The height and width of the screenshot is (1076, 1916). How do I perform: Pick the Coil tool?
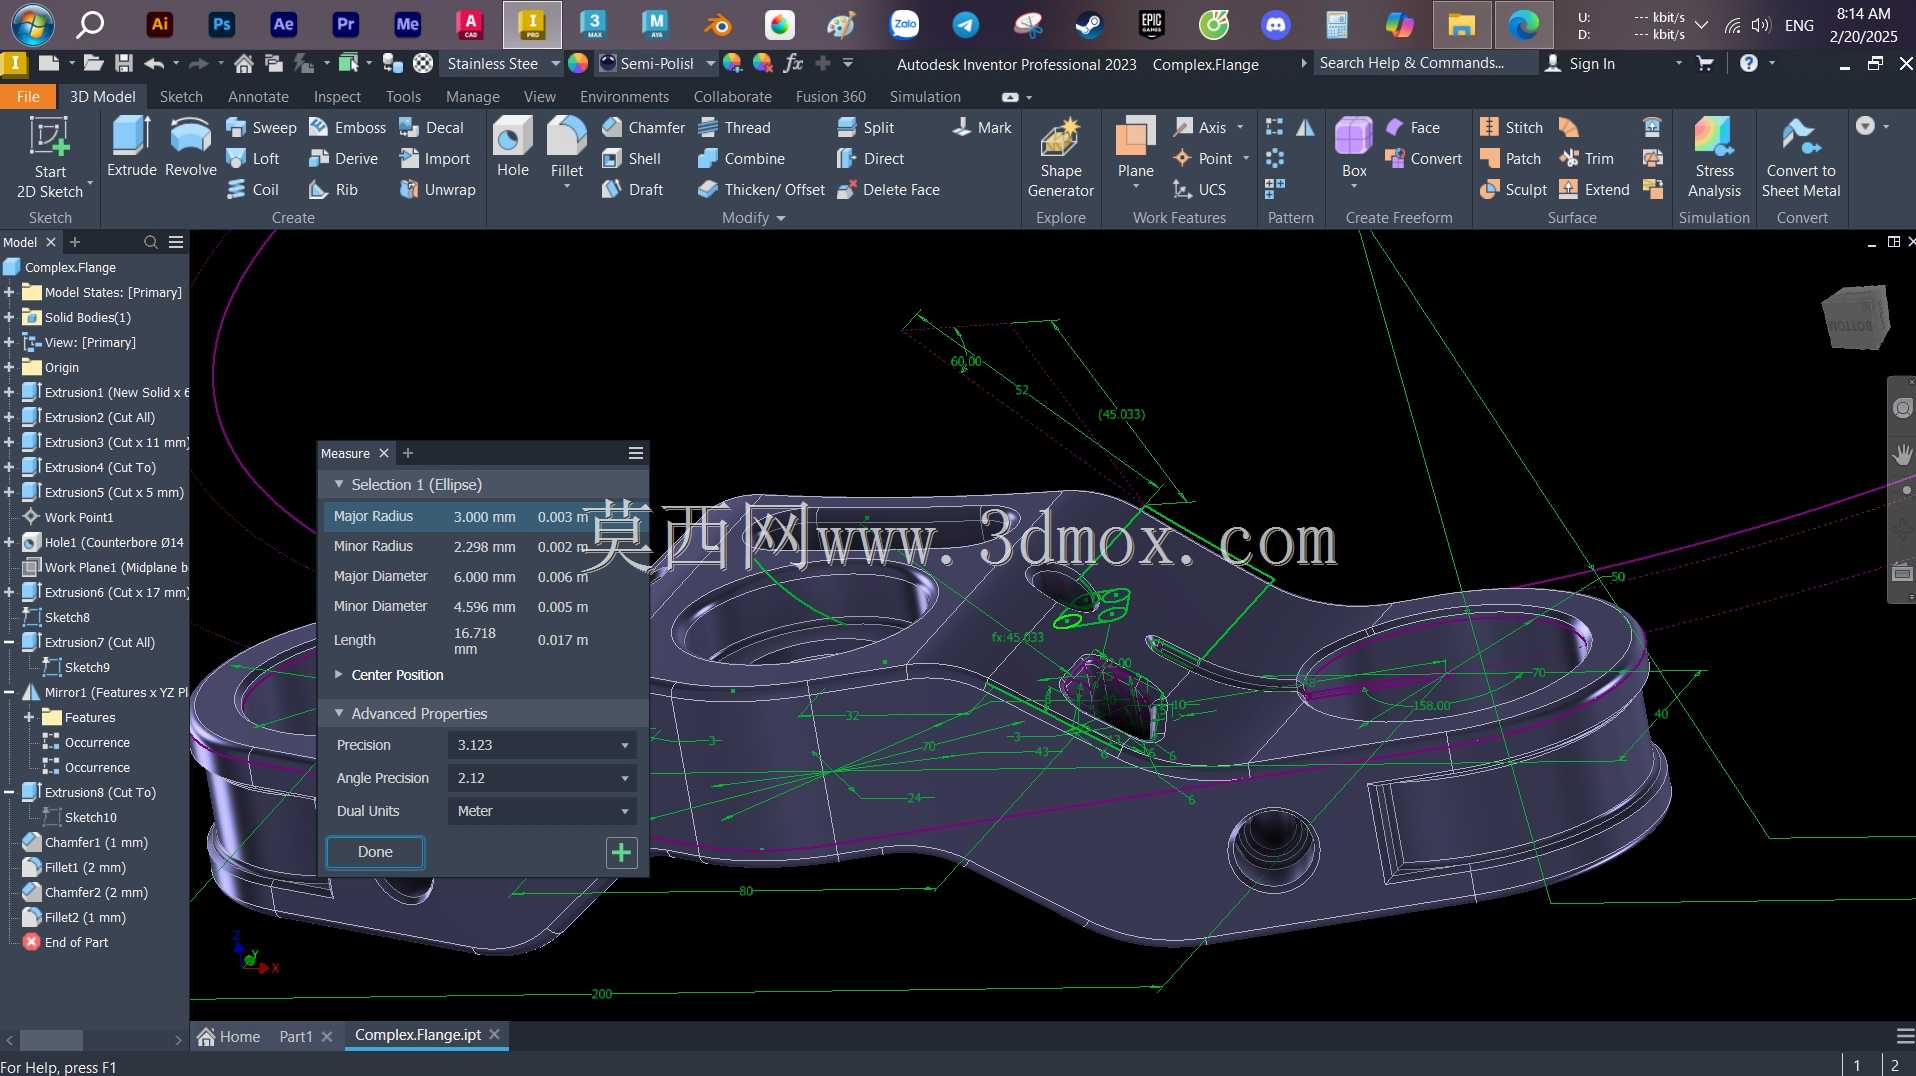253,189
